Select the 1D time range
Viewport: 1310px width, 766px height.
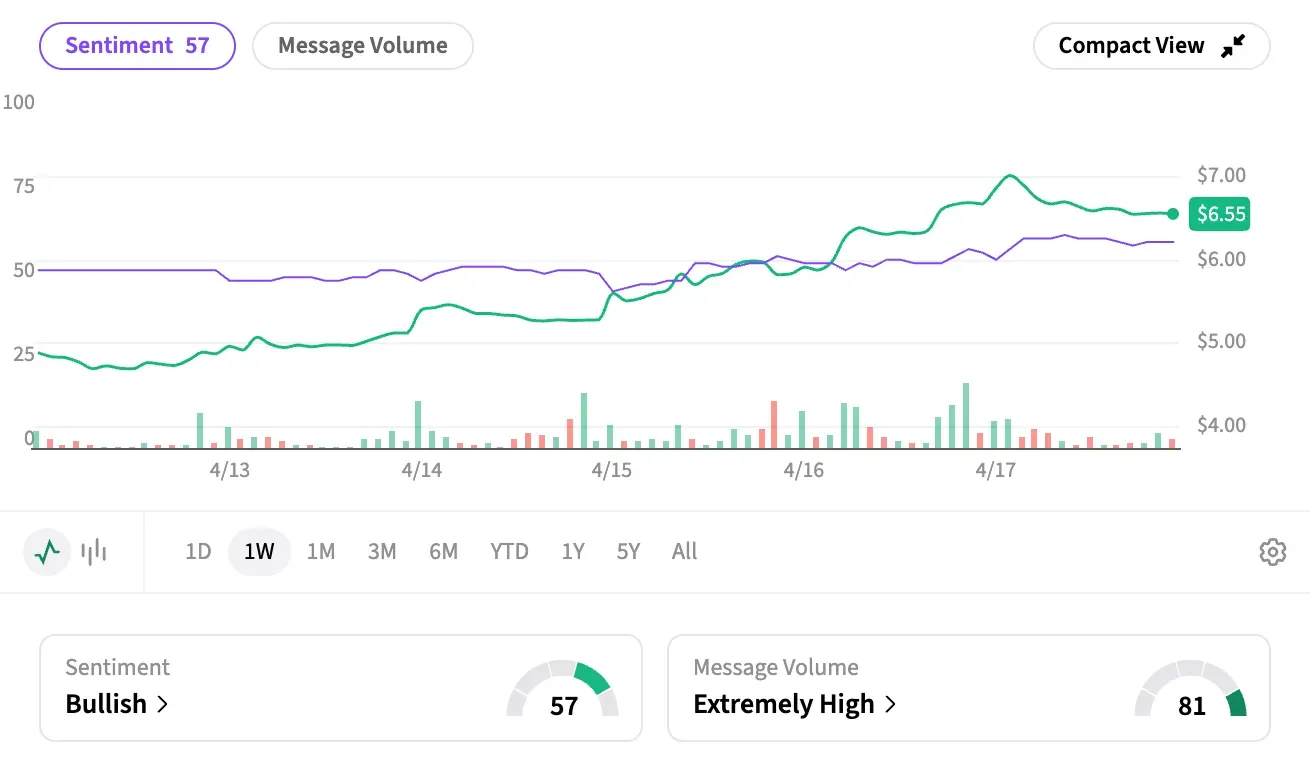(x=198, y=552)
